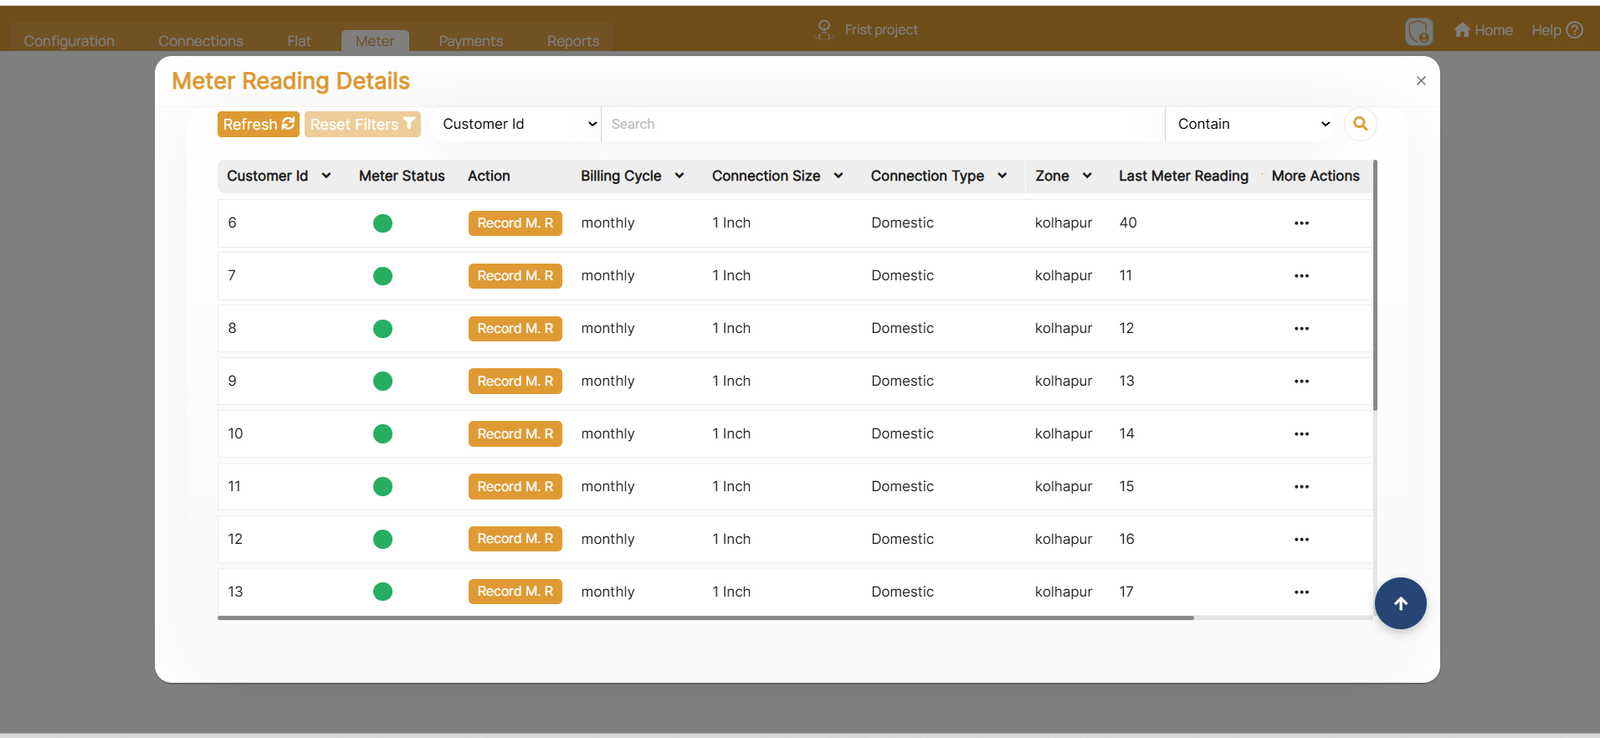1600x738 pixels.
Task: Close the Meter Reading Details dialog
Action: click(x=1421, y=81)
